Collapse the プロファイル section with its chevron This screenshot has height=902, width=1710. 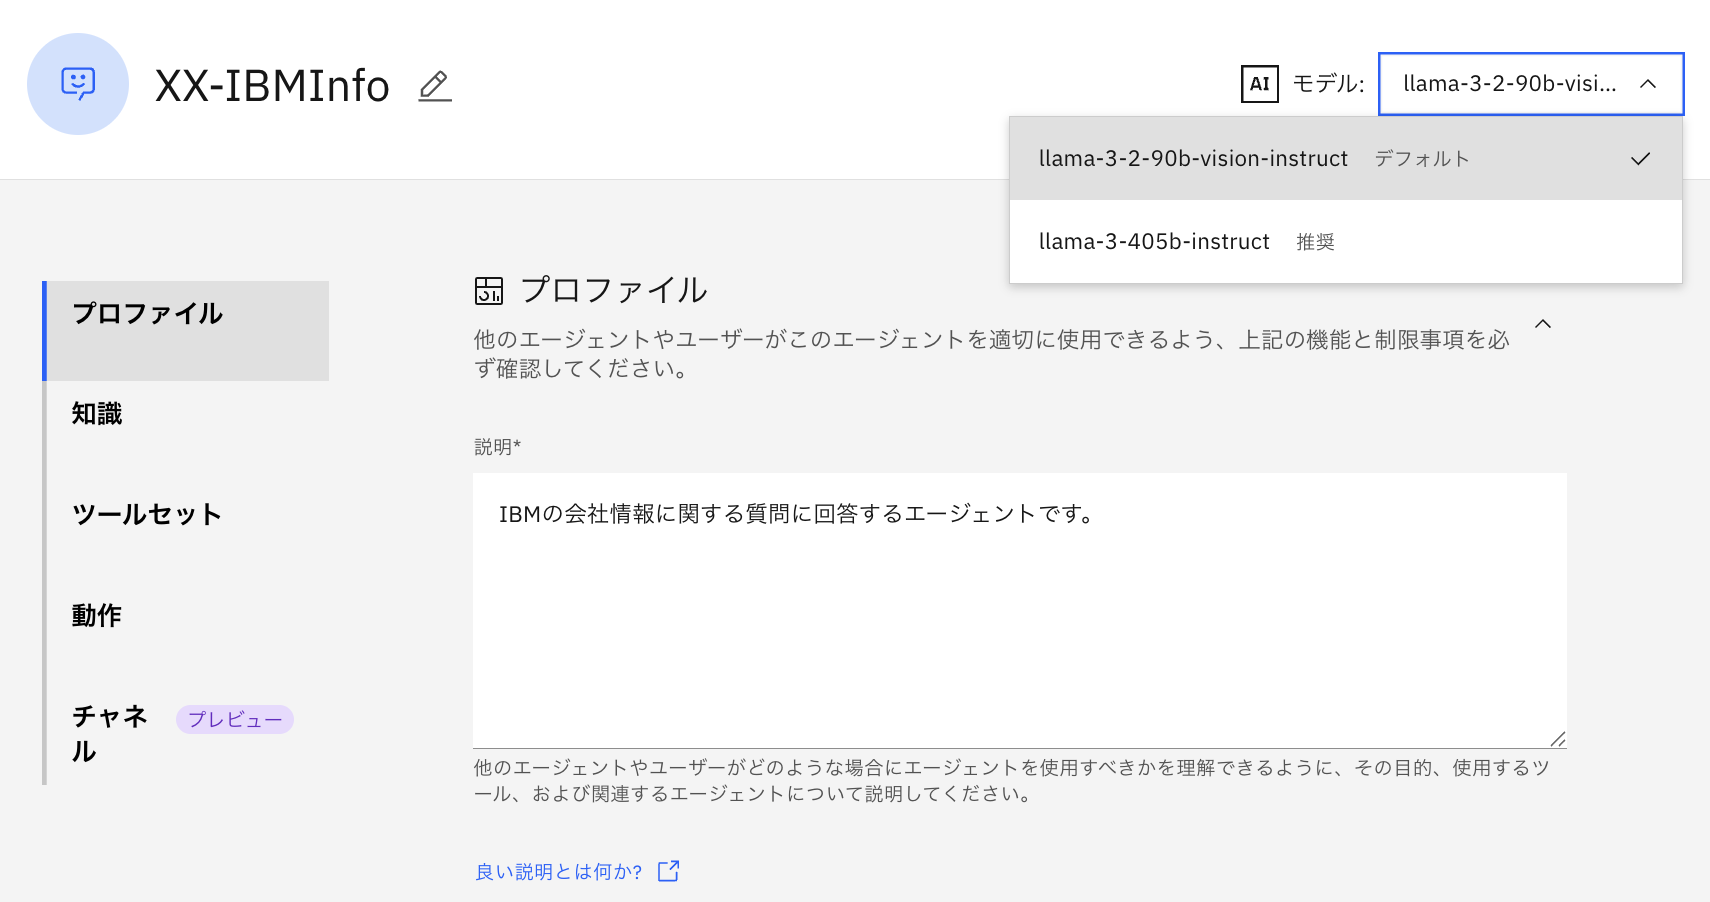point(1543,324)
